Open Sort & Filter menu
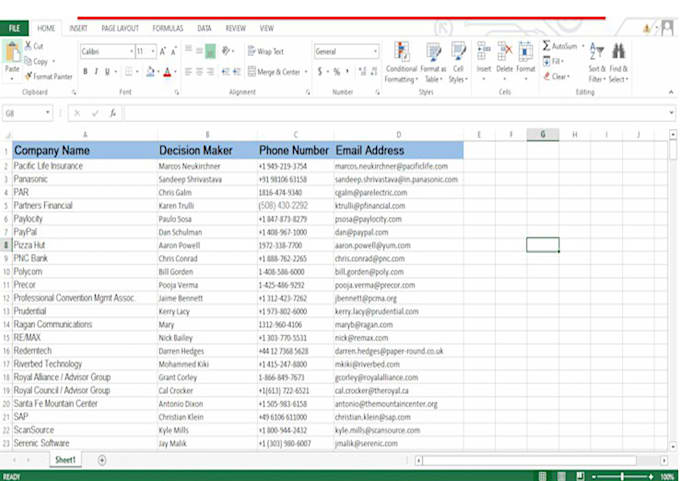 click(x=597, y=62)
